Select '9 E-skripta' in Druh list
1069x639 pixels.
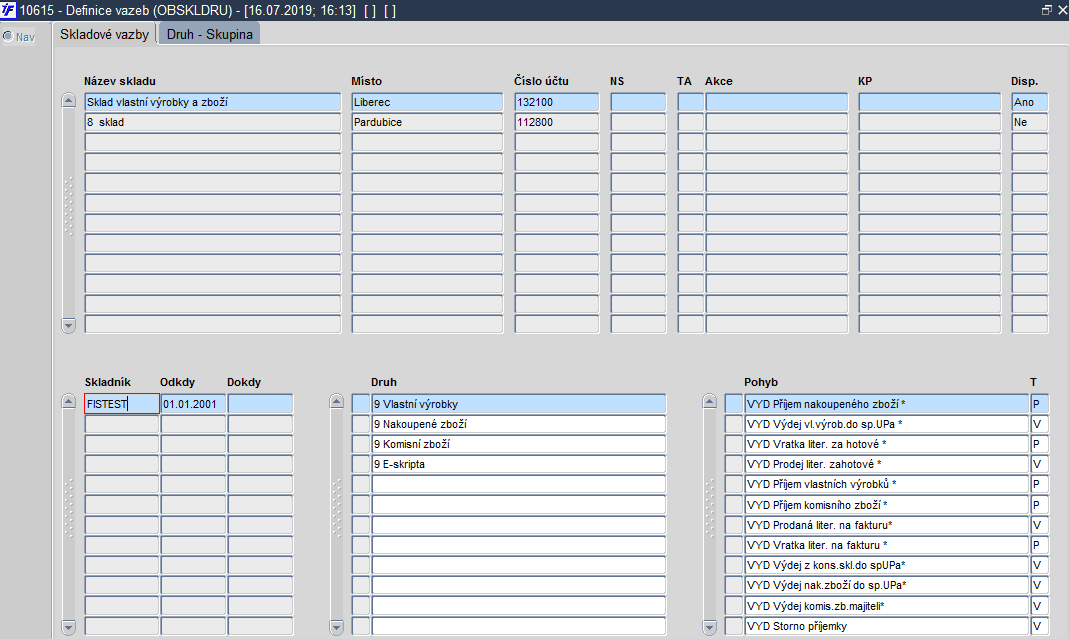[519, 464]
